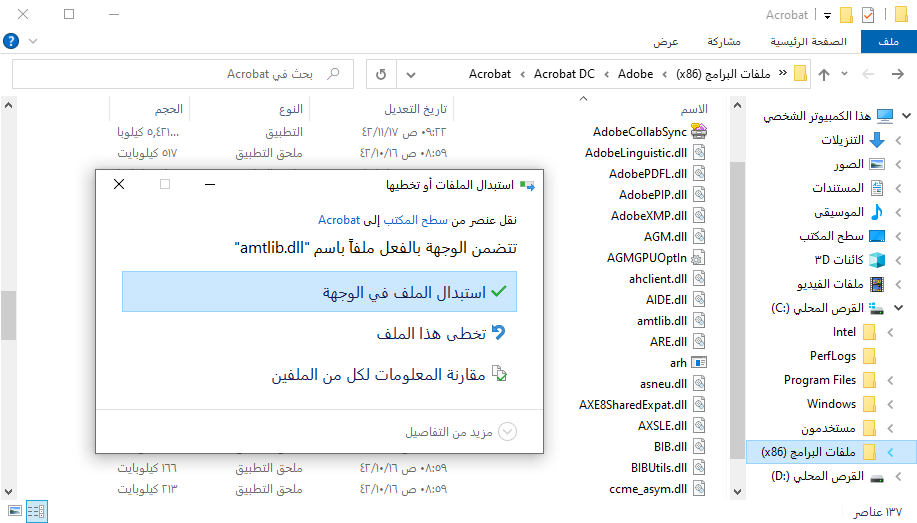This screenshot has width=917, height=523.
Task: Click the سطح المكتب link in dialog
Action: (x=415, y=220)
